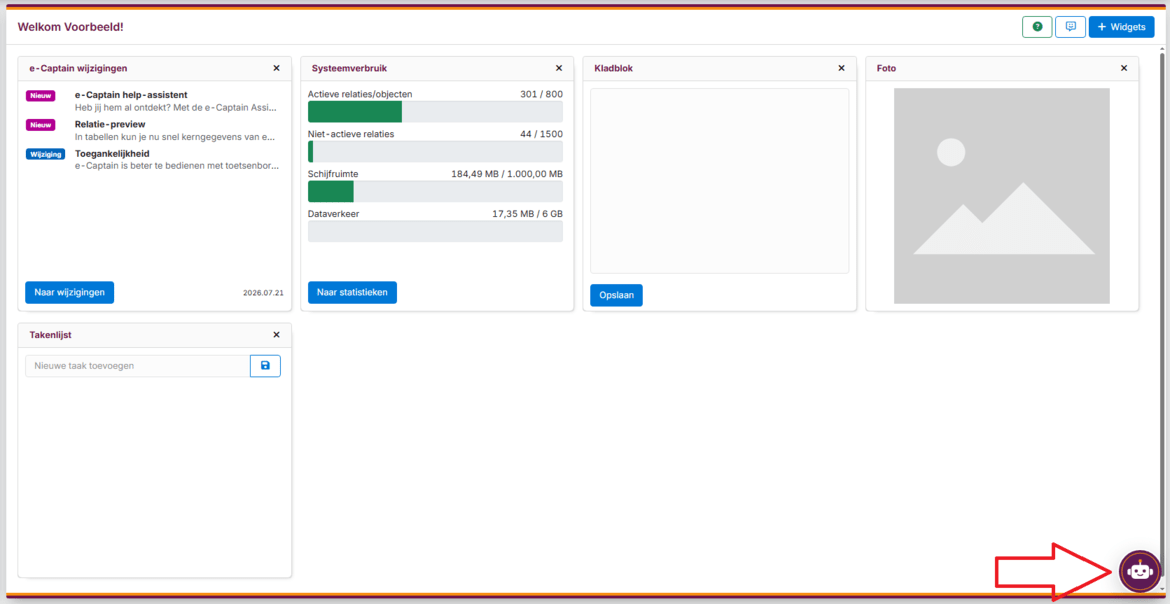The image size is (1170, 604).
Task: Click the Actieve relaties/objecten label
Action: click(x=360, y=94)
